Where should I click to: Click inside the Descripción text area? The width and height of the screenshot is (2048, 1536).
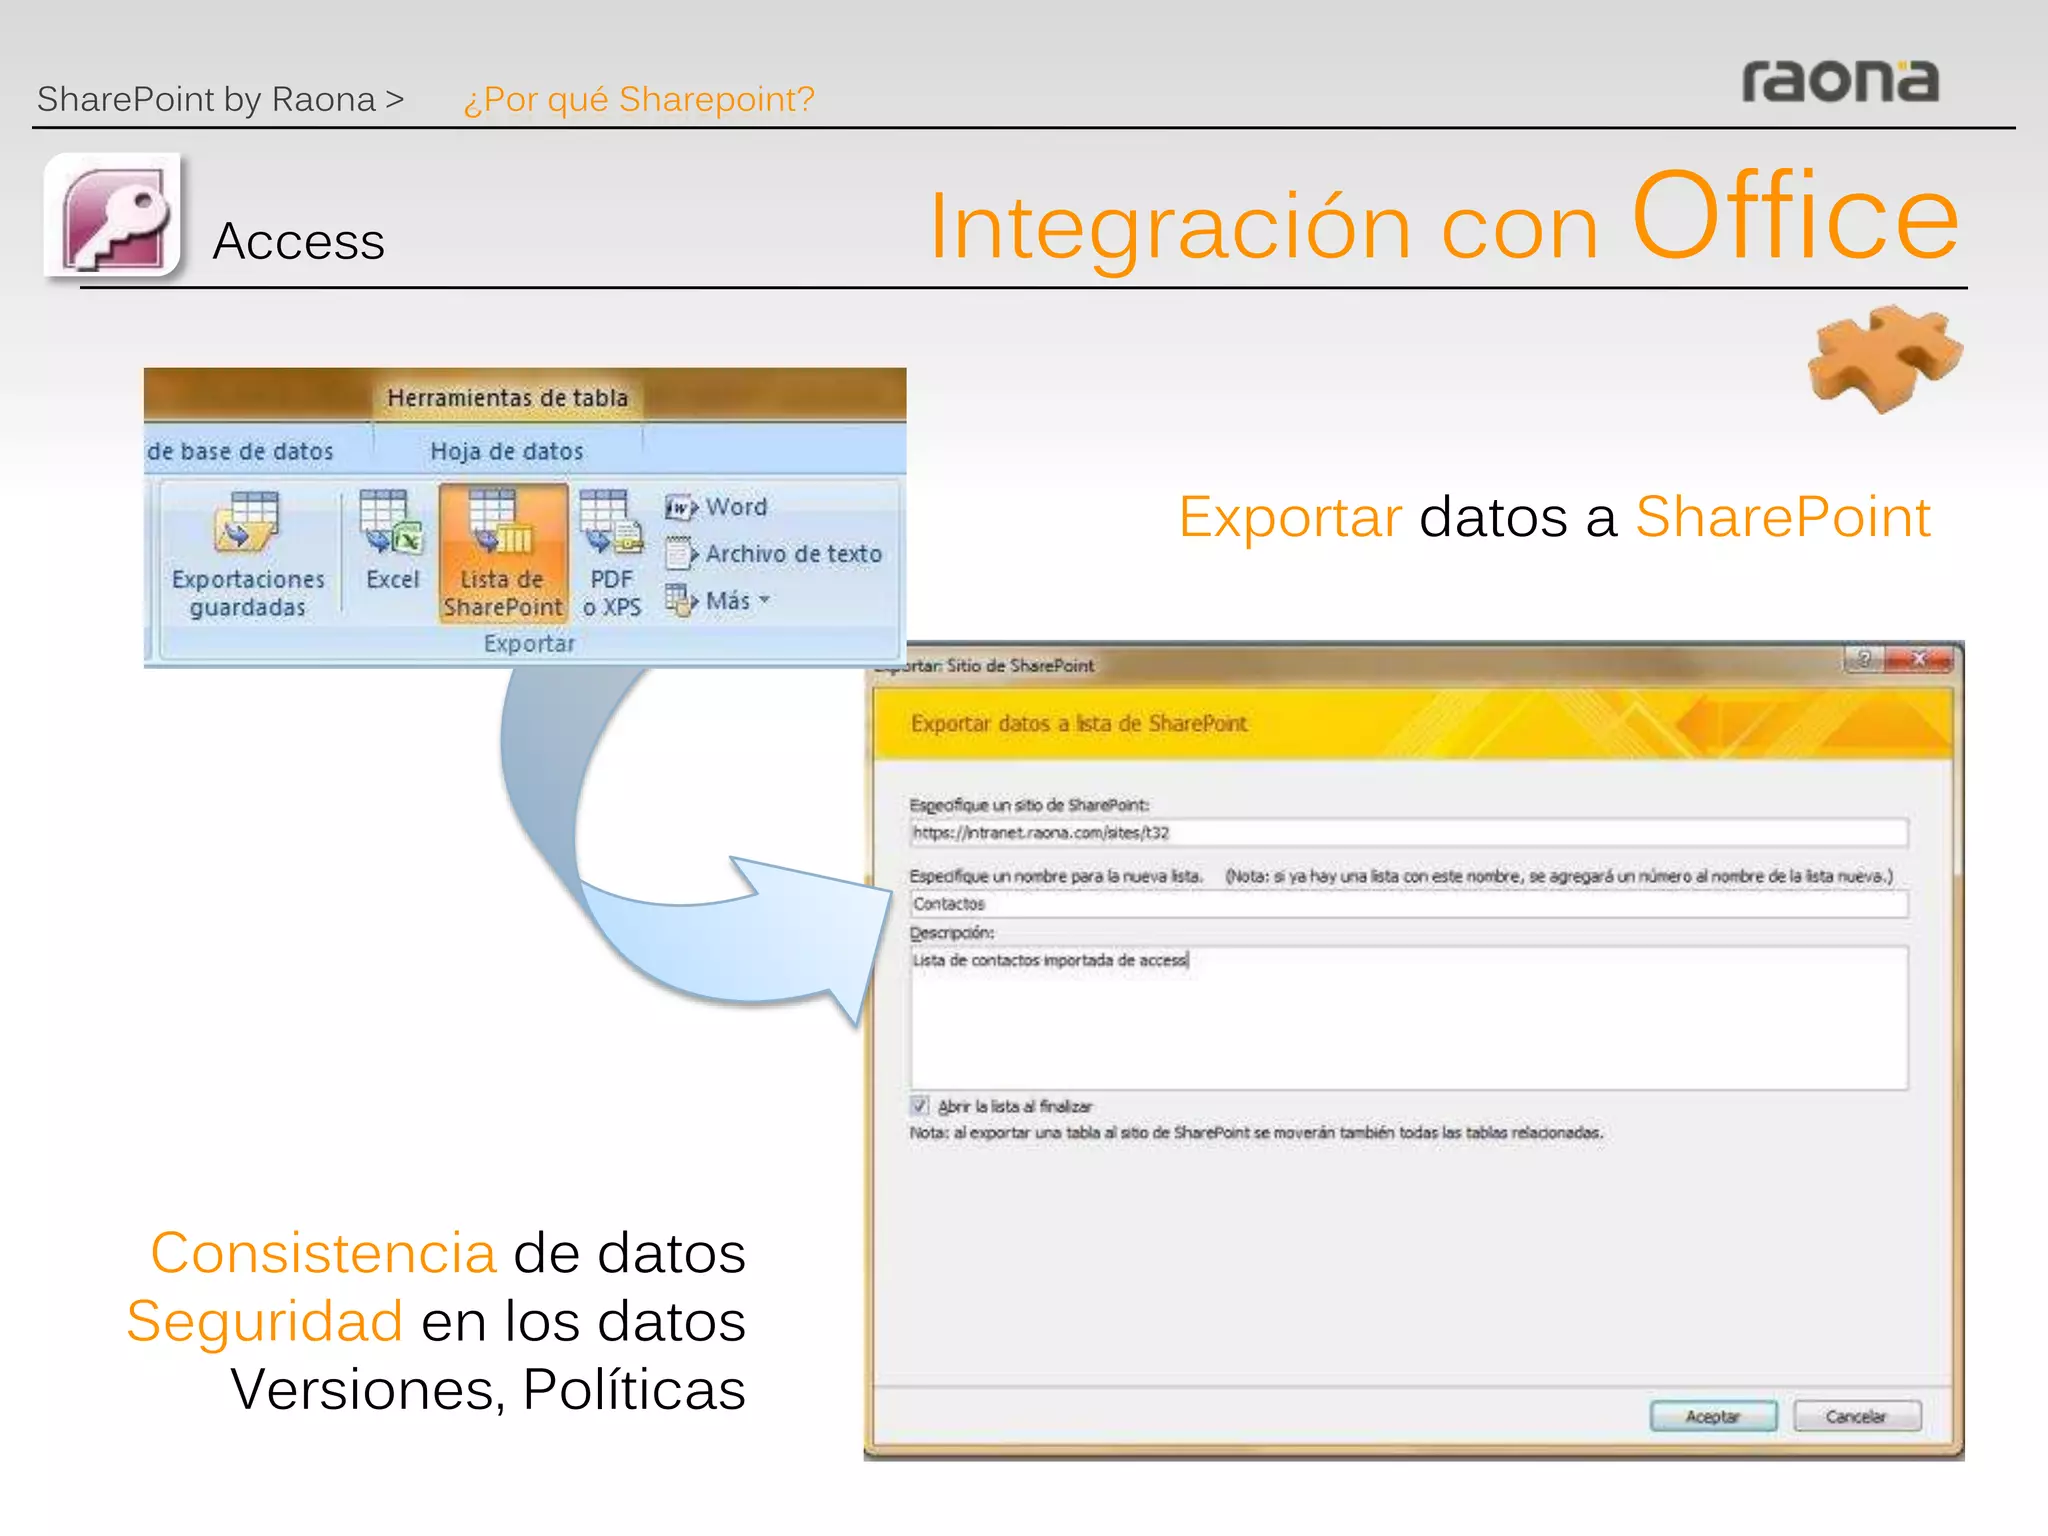1408,1018
